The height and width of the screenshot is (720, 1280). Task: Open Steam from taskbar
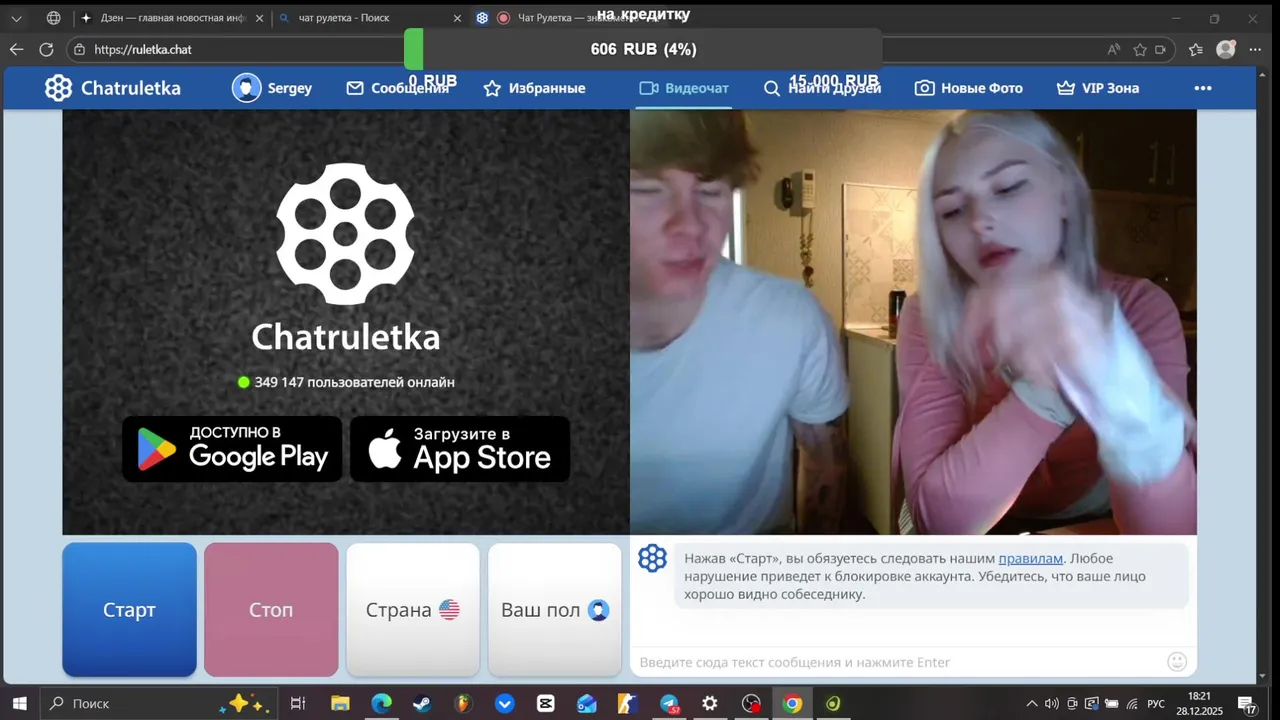pyautogui.click(x=422, y=704)
